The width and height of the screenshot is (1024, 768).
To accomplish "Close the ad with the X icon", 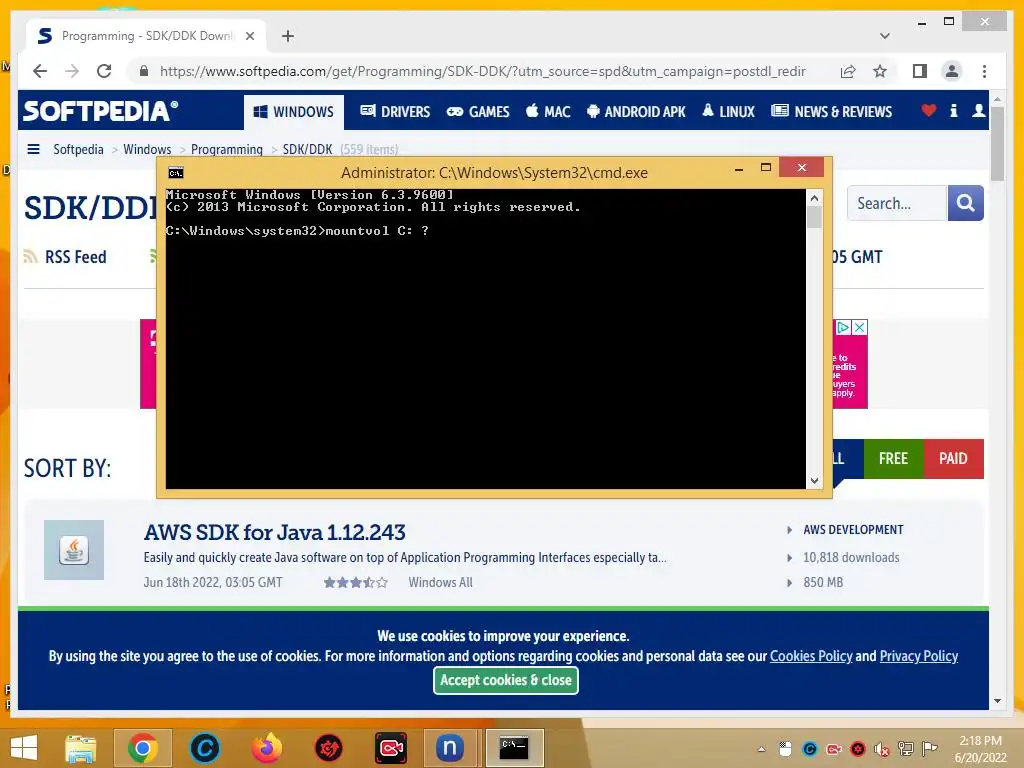I will coord(860,327).
